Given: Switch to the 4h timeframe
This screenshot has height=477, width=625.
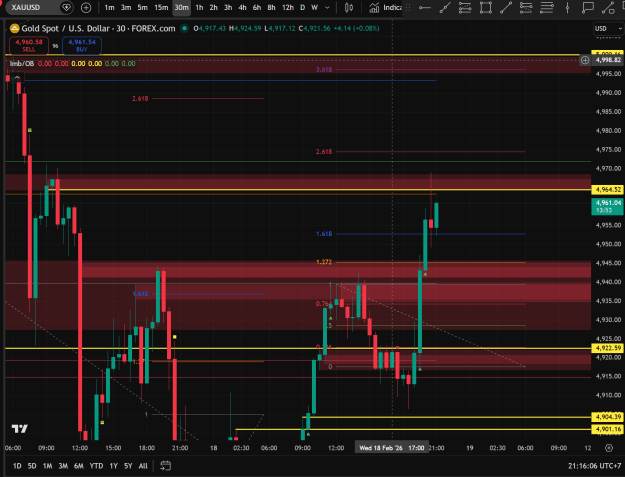Looking at the screenshot, I should [242, 8].
